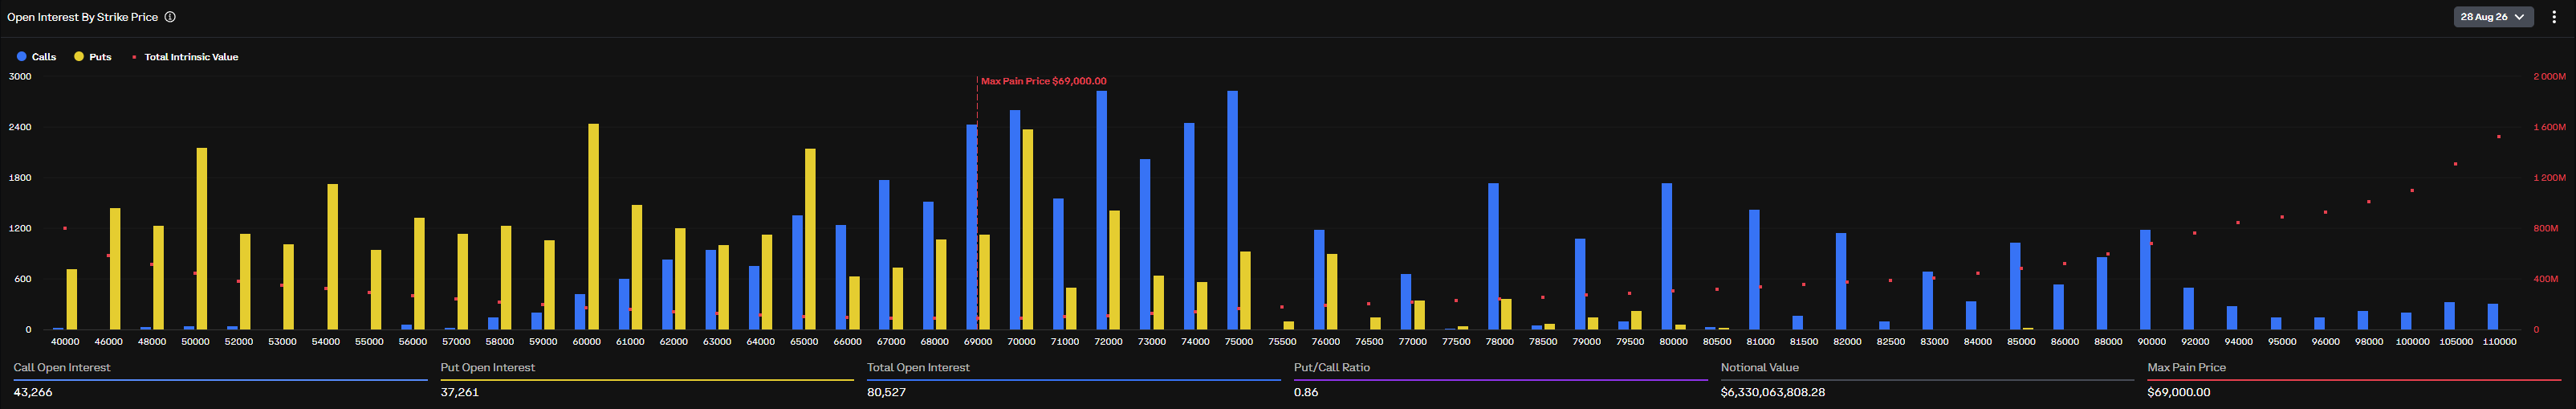Click the Call Open Interest value 43,266

click(33, 392)
